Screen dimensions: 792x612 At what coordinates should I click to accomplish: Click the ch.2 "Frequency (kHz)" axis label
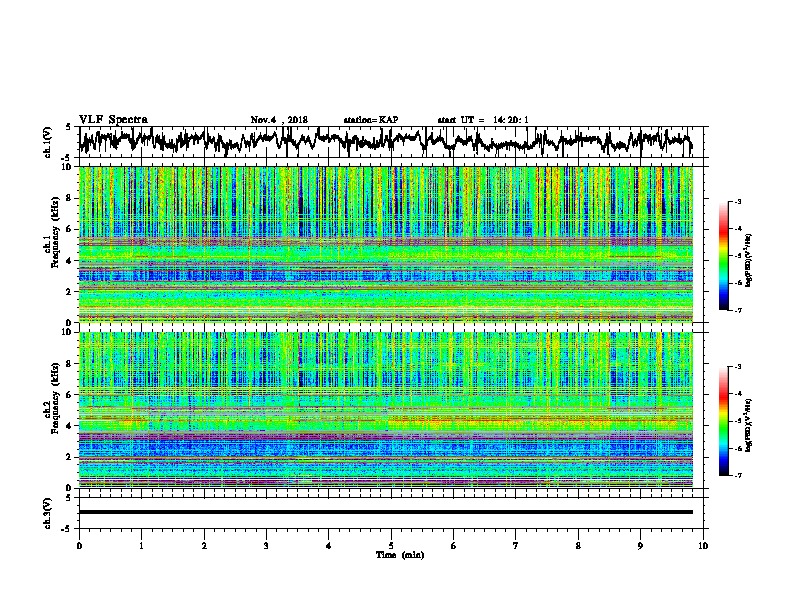coord(55,397)
